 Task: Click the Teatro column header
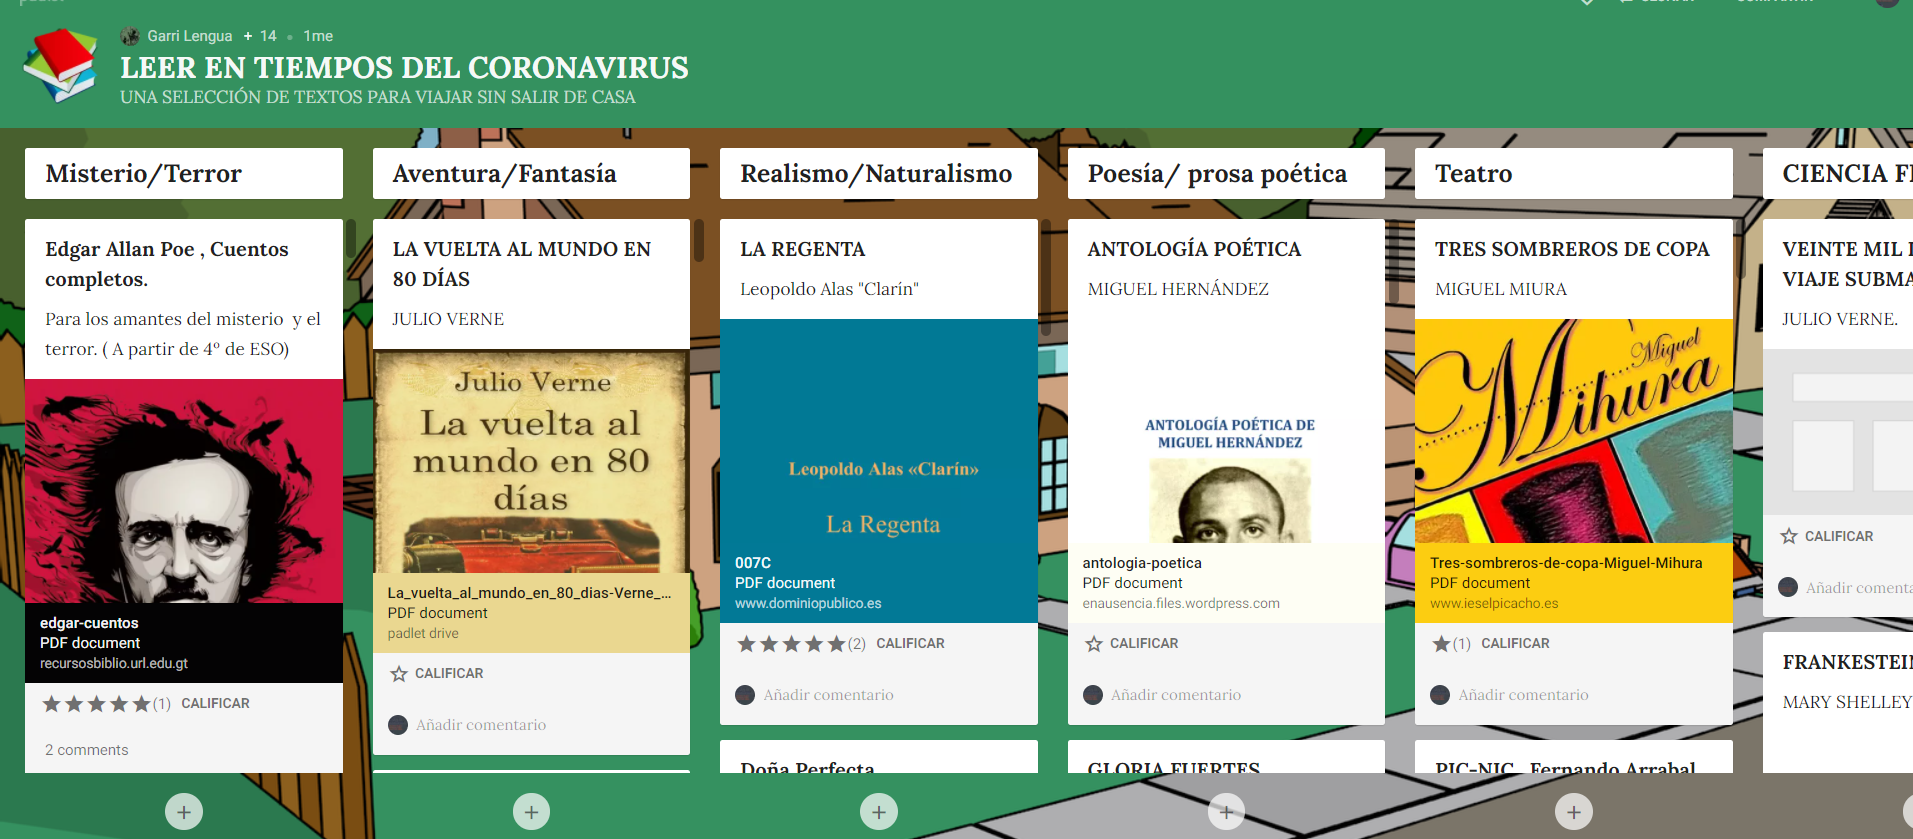(x=1574, y=174)
